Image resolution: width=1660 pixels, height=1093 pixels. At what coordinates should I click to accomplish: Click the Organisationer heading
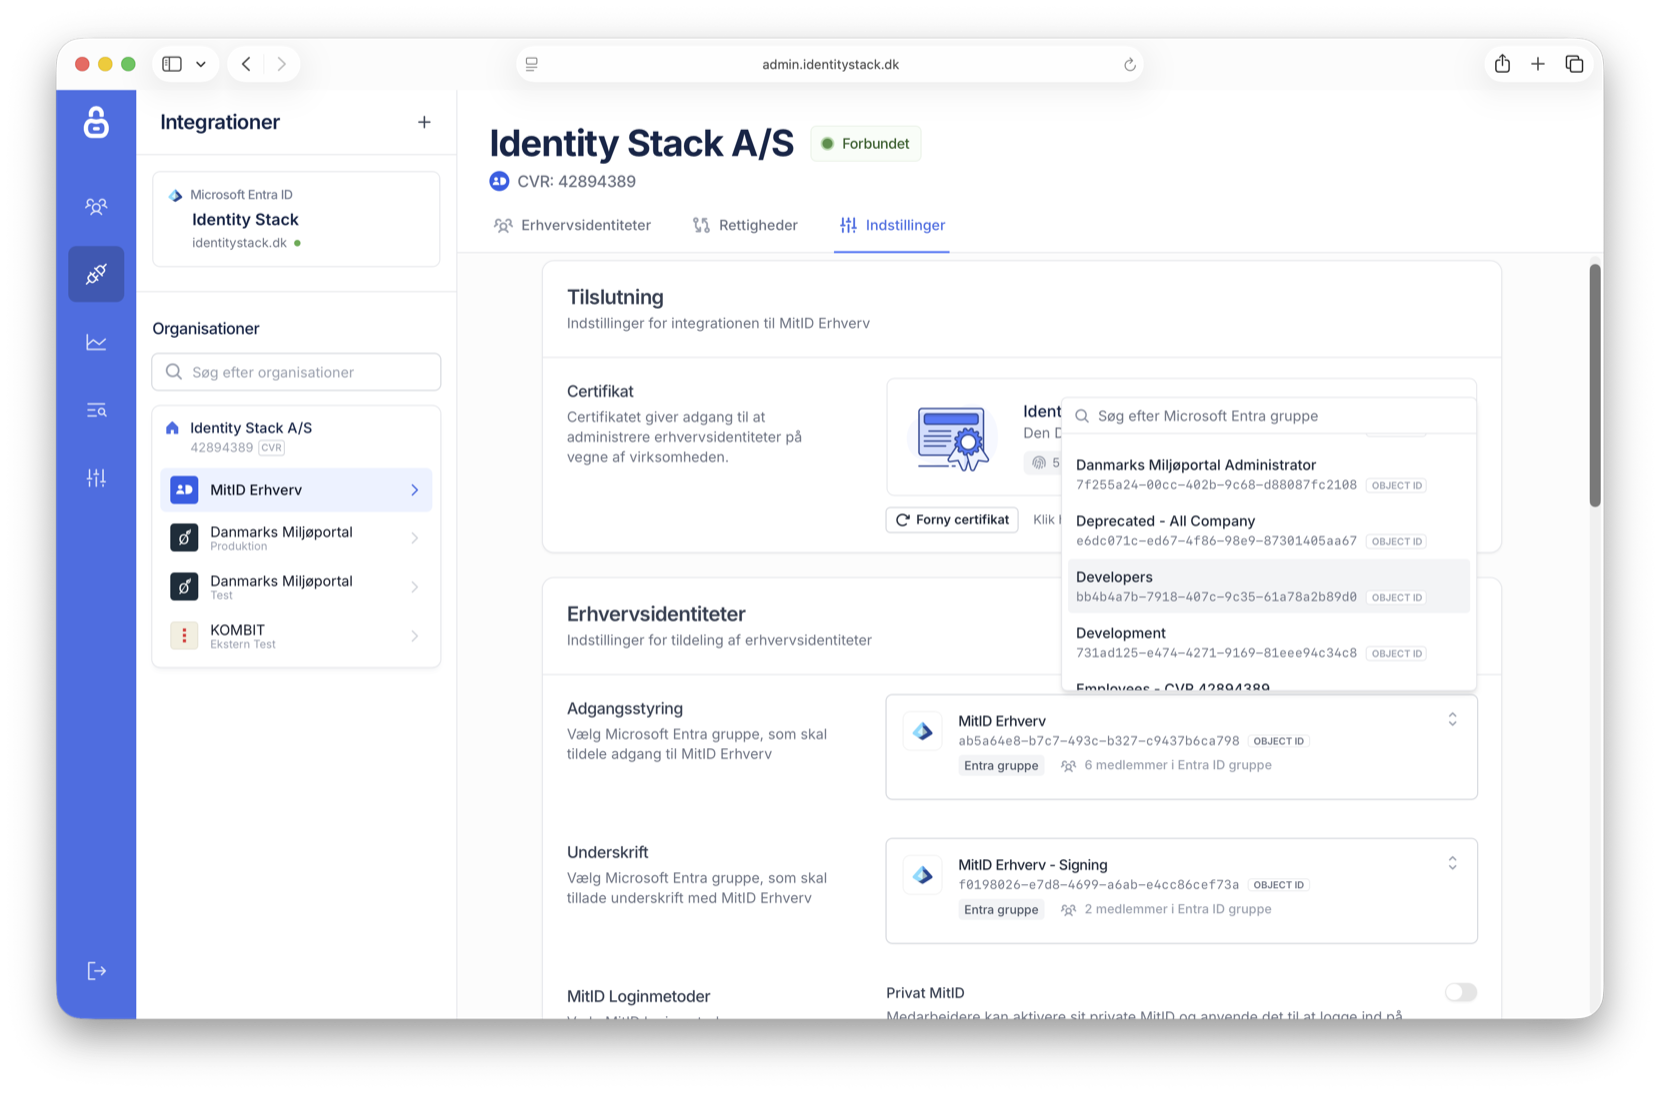(x=206, y=329)
